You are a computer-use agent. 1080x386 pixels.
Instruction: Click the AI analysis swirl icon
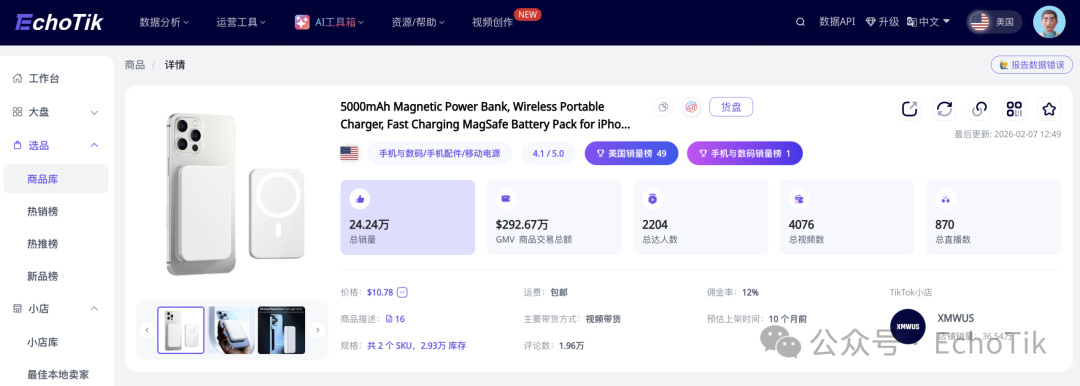click(692, 107)
